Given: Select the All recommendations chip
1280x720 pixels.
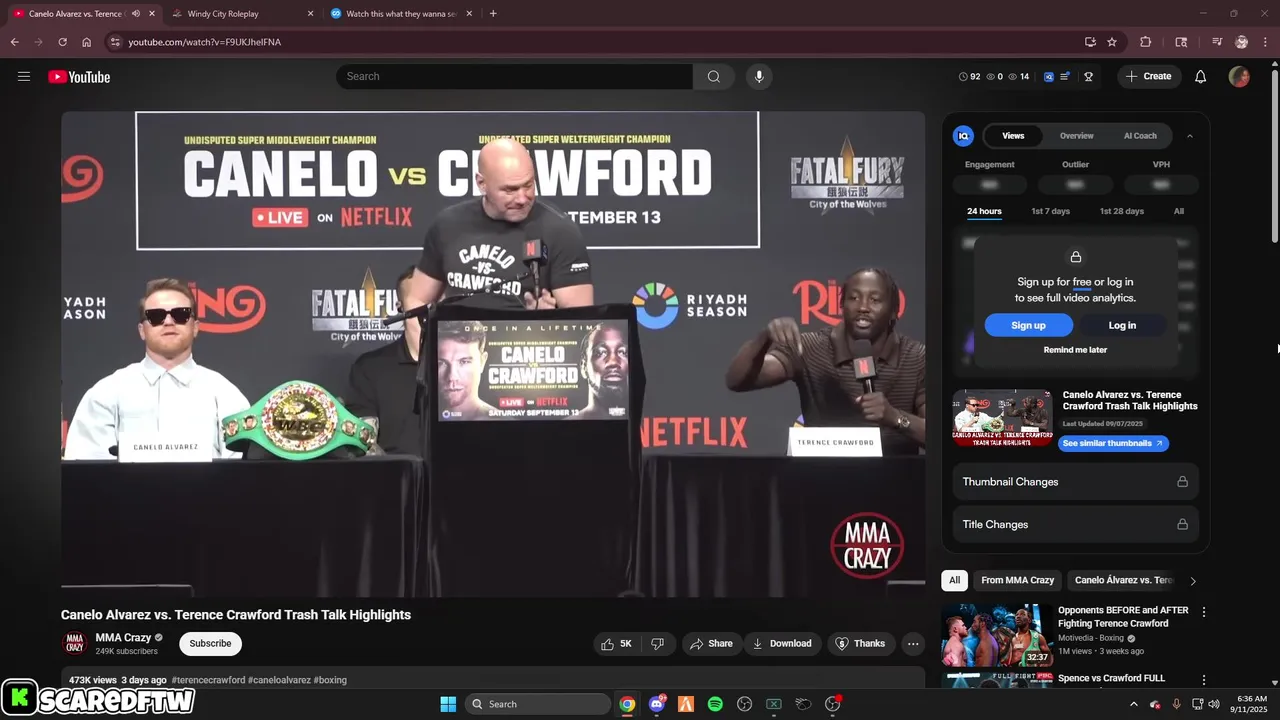Looking at the screenshot, I should click(x=954, y=580).
